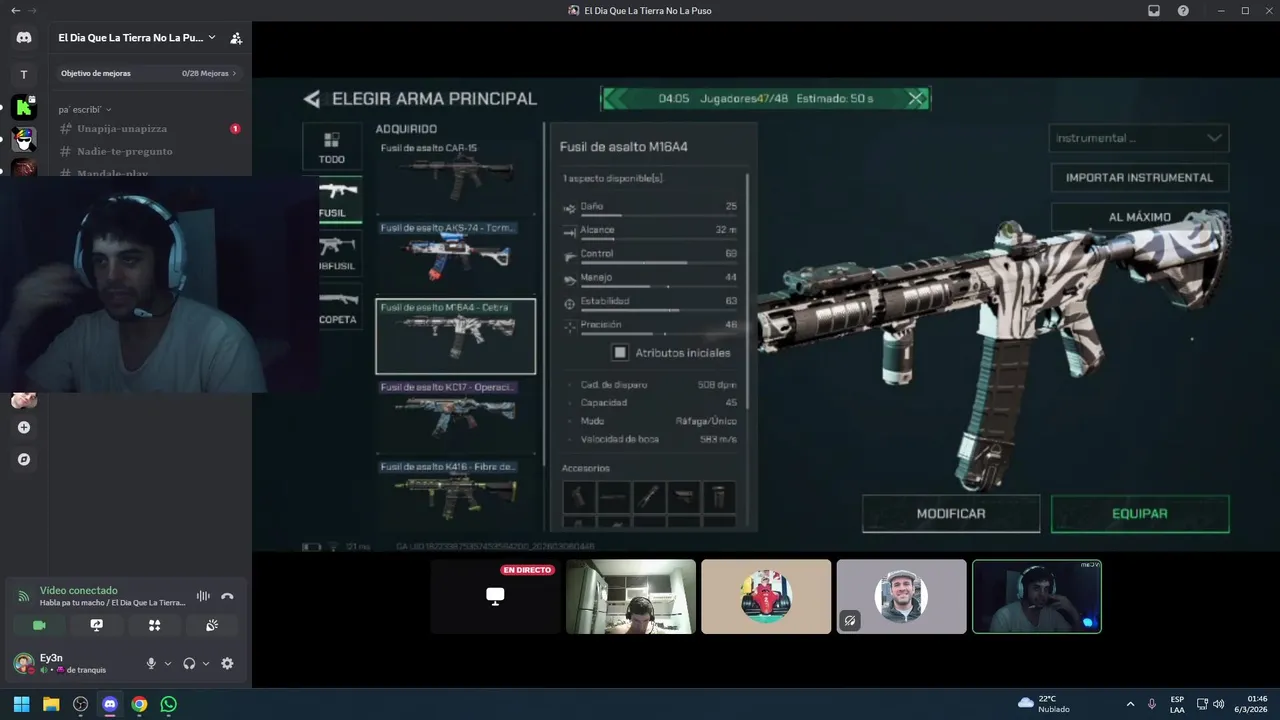The height and width of the screenshot is (720, 1280).
Task: Click the EQUIPAR button
Action: tap(1140, 513)
